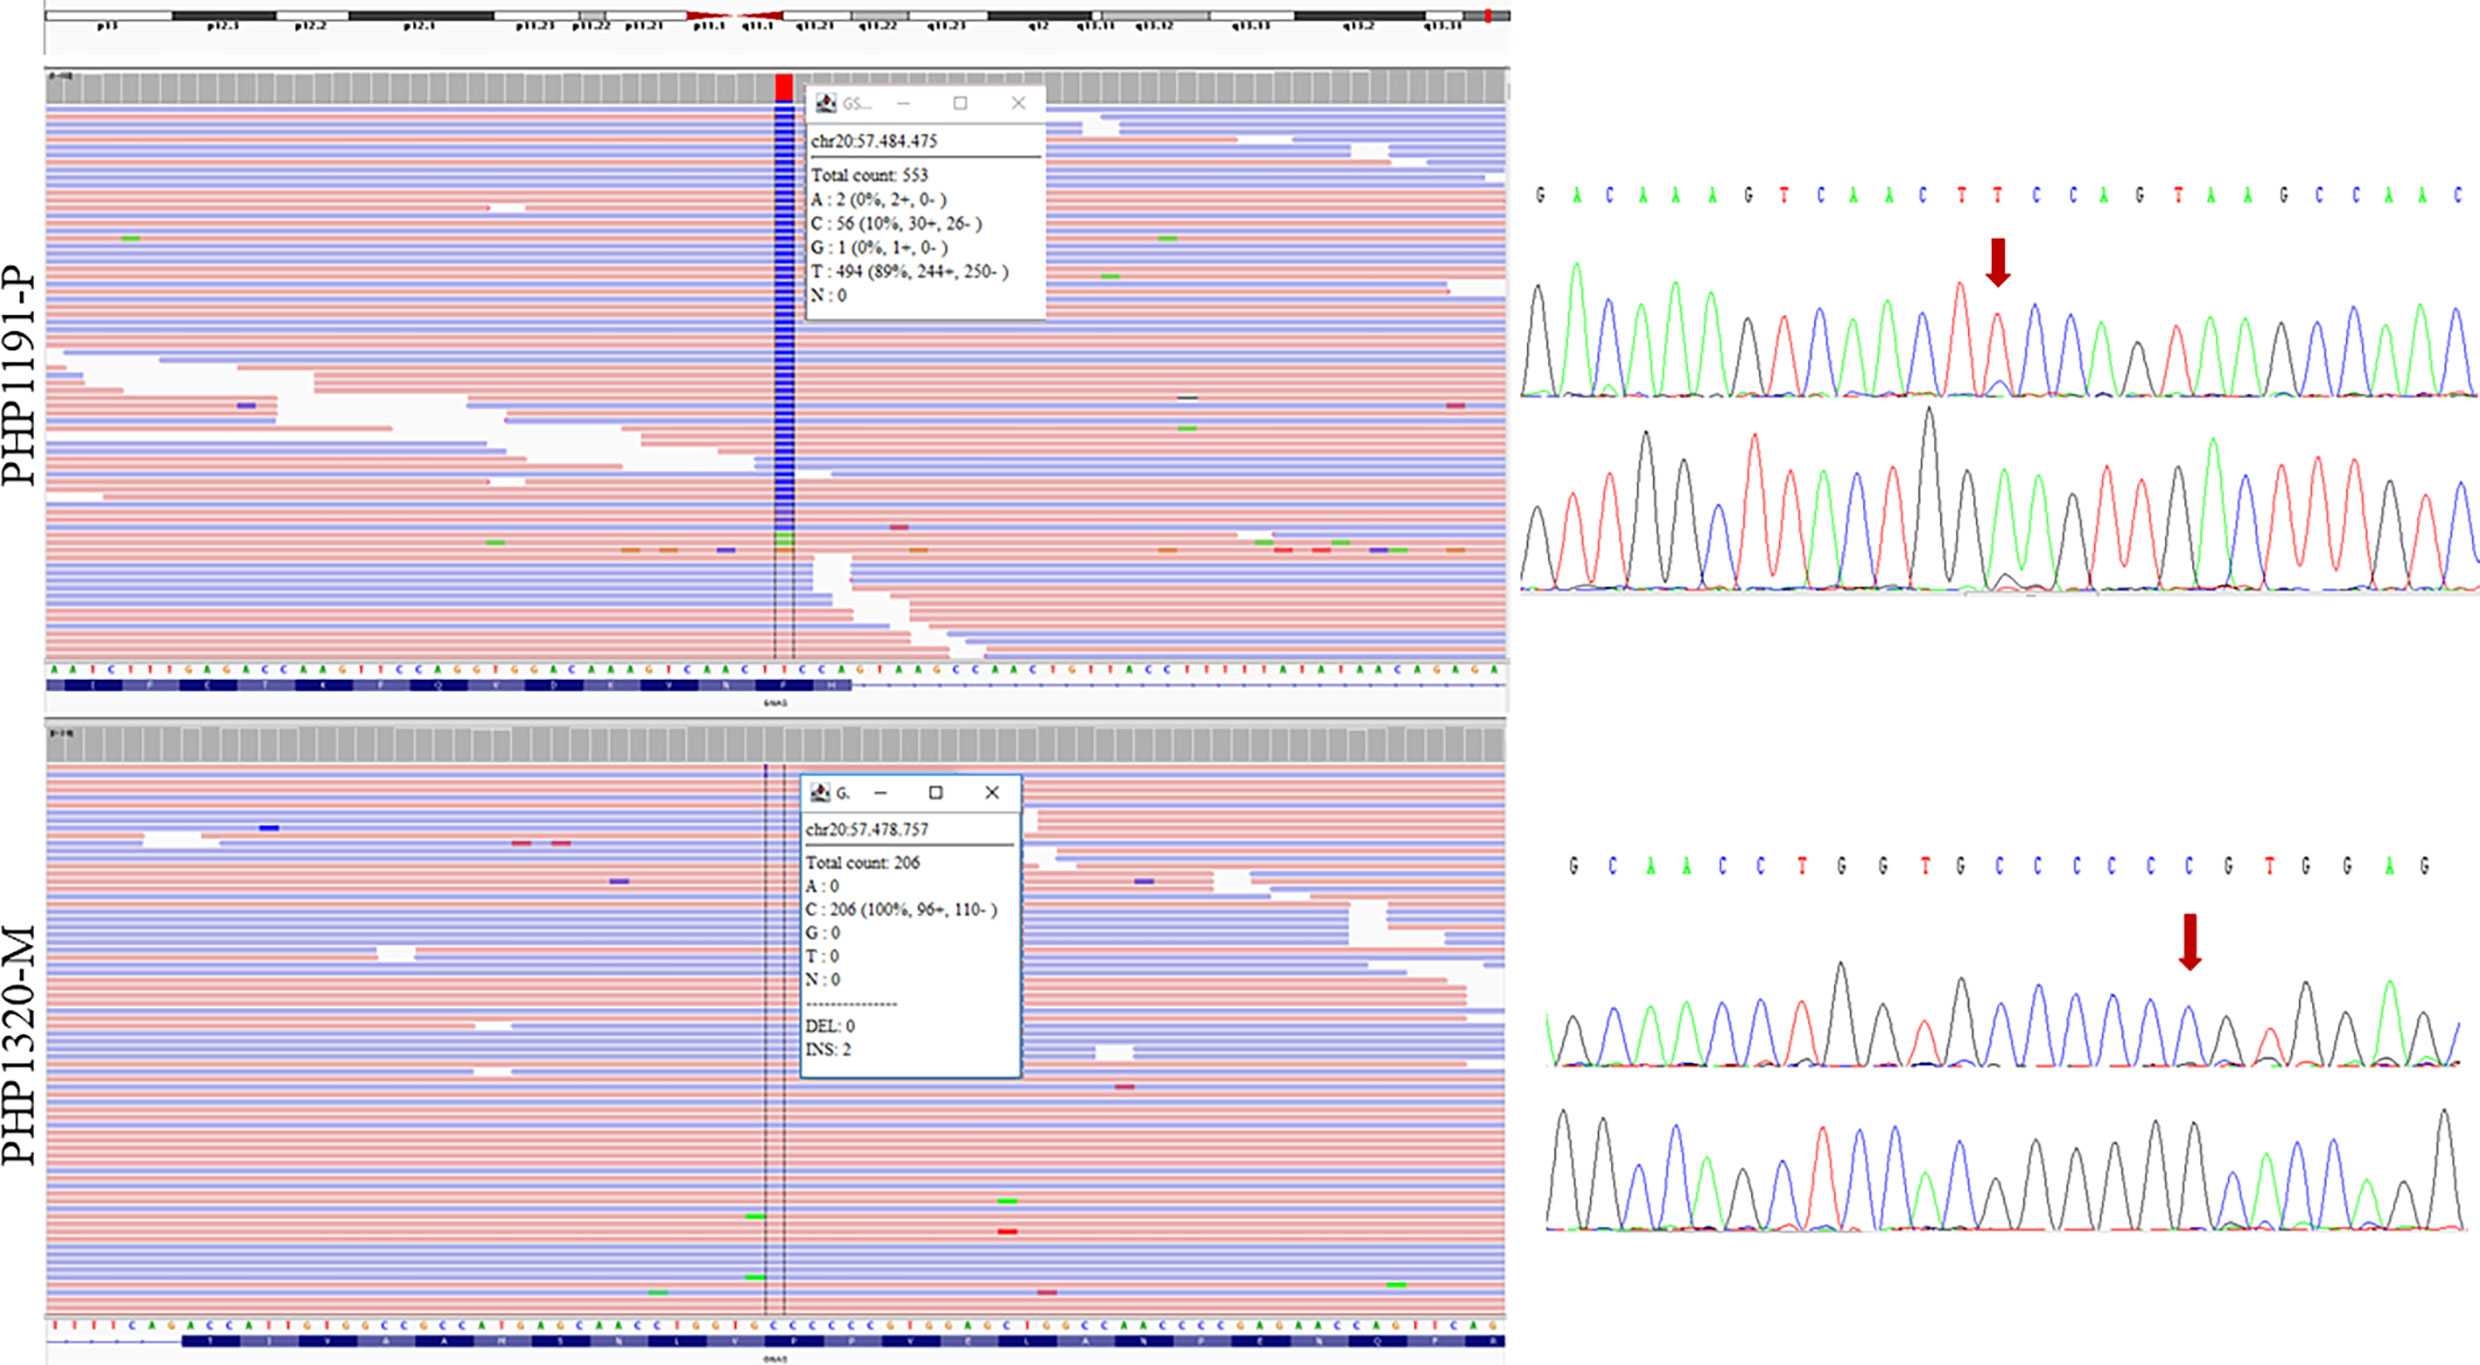Close the chr20:57.478.757 popup window
Viewport: 2480px width, 1365px height.
click(992, 792)
